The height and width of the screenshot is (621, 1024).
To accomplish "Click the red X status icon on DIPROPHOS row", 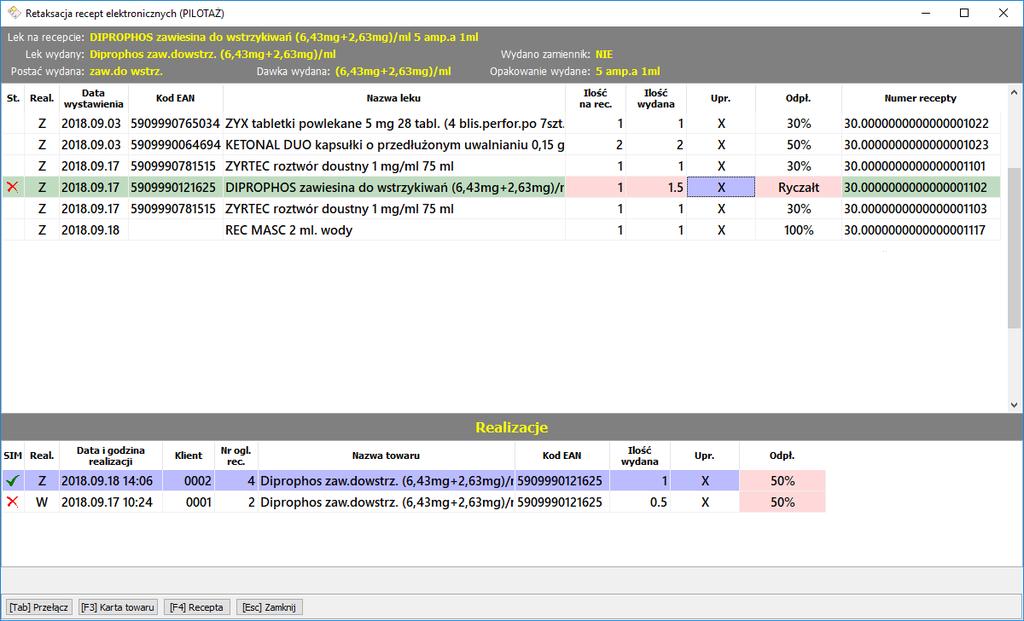I will coord(12,187).
